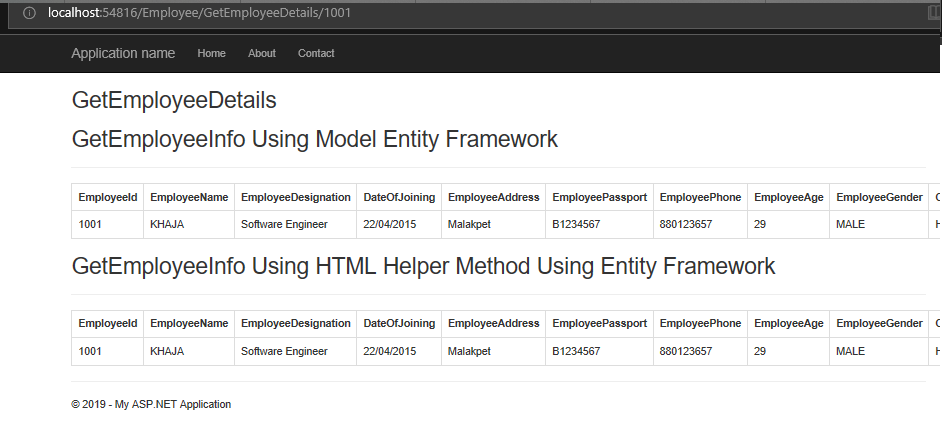Click the reader view icon at address bar's right
This screenshot has width=942, height=428.
click(934, 13)
